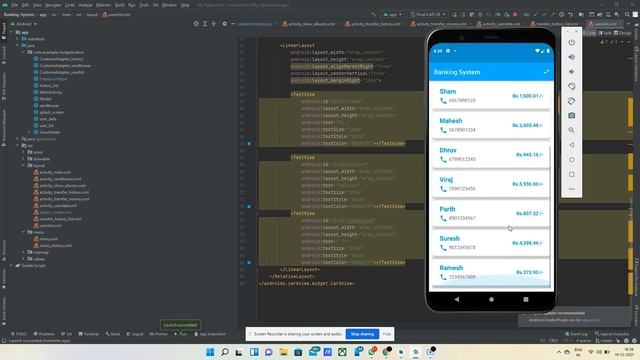Click the Stop sharing button

(362, 334)
